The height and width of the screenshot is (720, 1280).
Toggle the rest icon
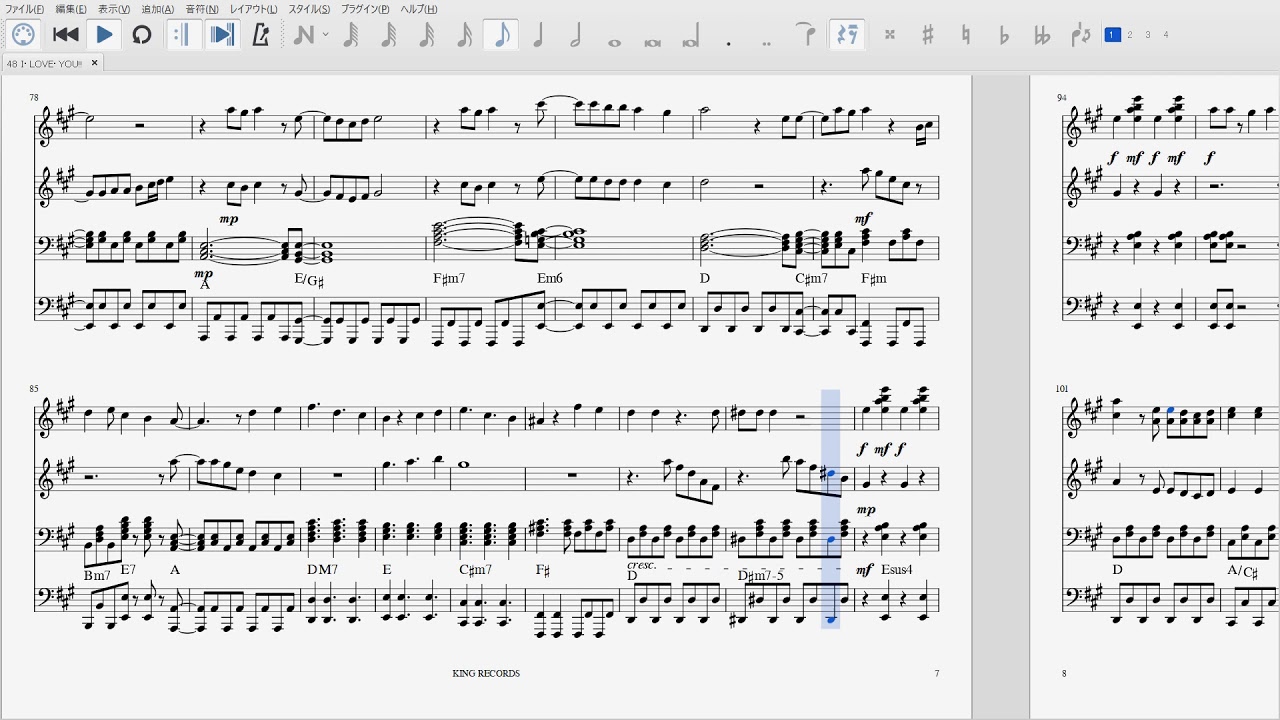click(x=847, y=35)
